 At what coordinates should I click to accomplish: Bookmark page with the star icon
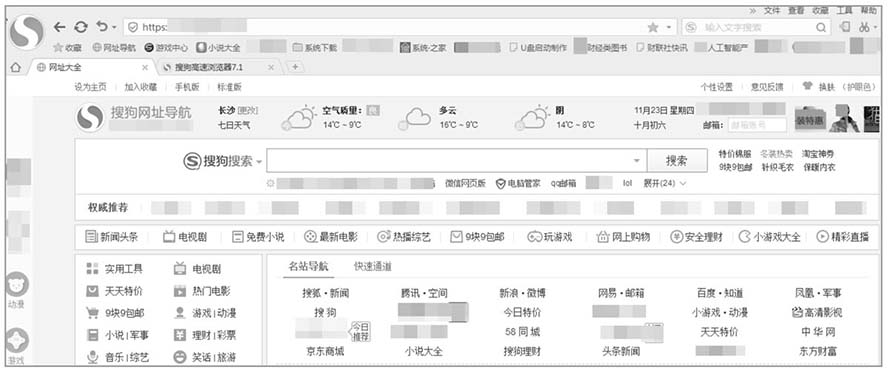[x=653, y=27]
